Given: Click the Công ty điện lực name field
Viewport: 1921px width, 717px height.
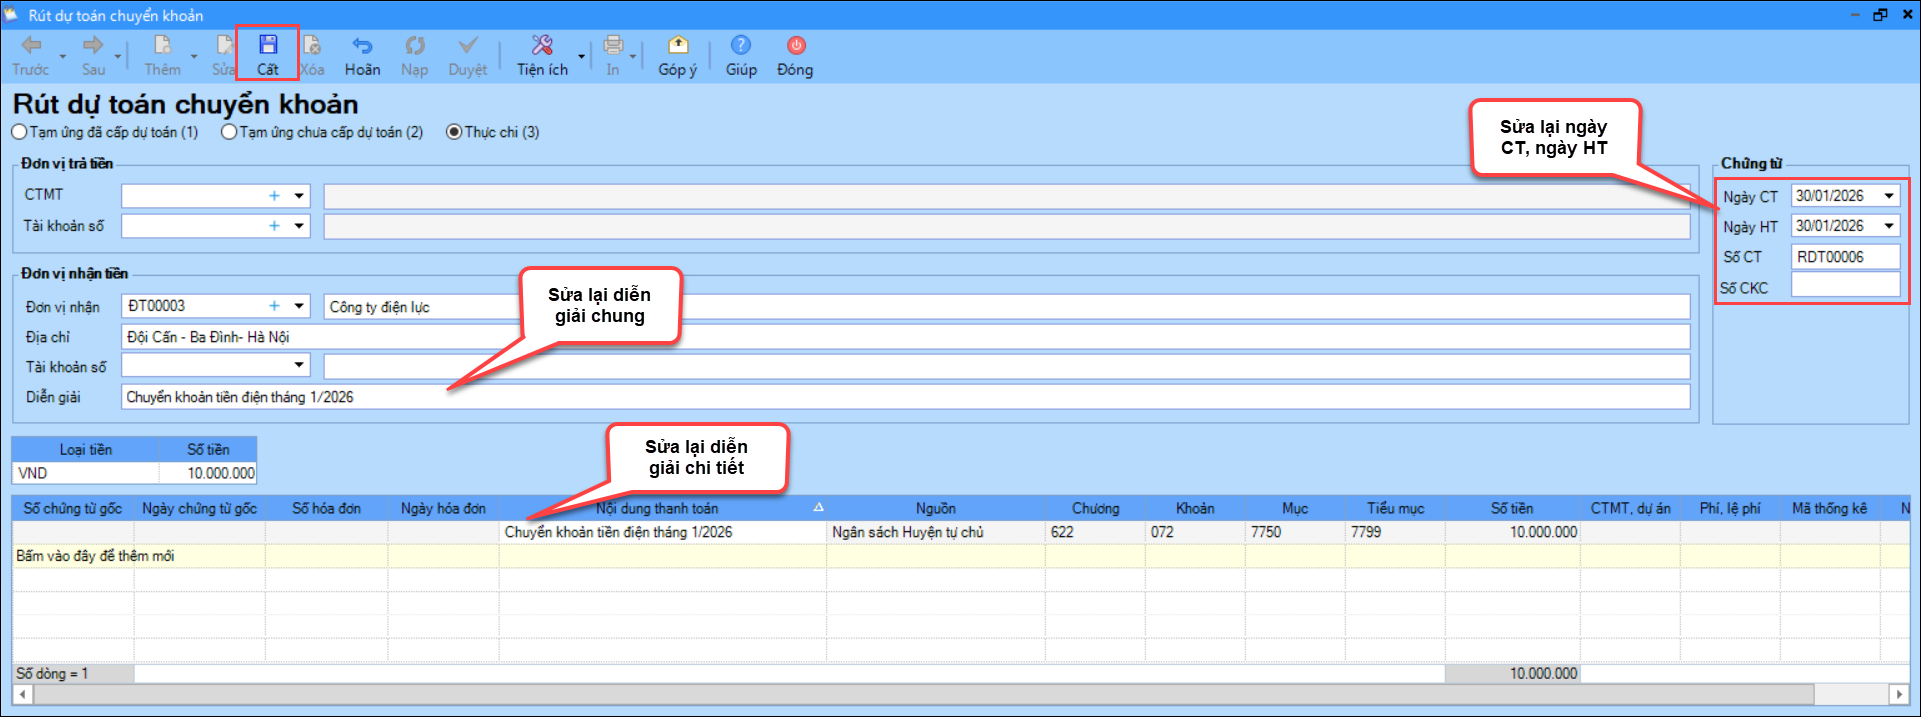Looking at the screenshot, I should click(1007, 307).
